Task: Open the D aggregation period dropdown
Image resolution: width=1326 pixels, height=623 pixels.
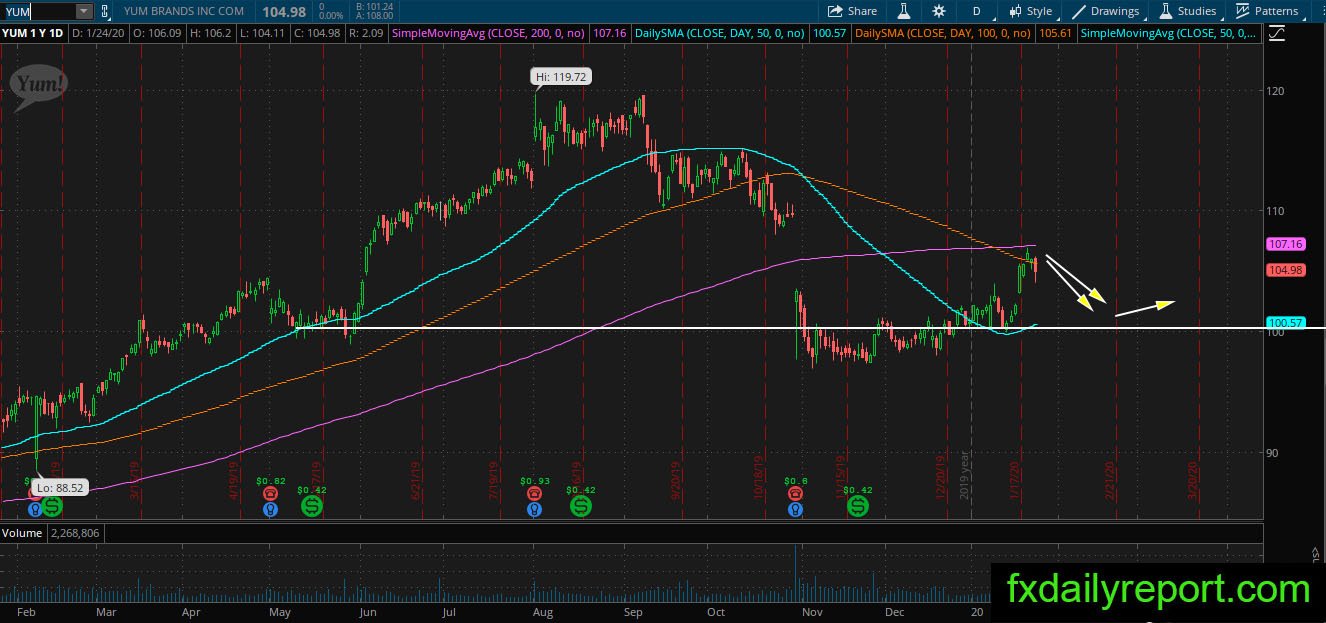Action: pyautogui.click(x=976, y=11)
